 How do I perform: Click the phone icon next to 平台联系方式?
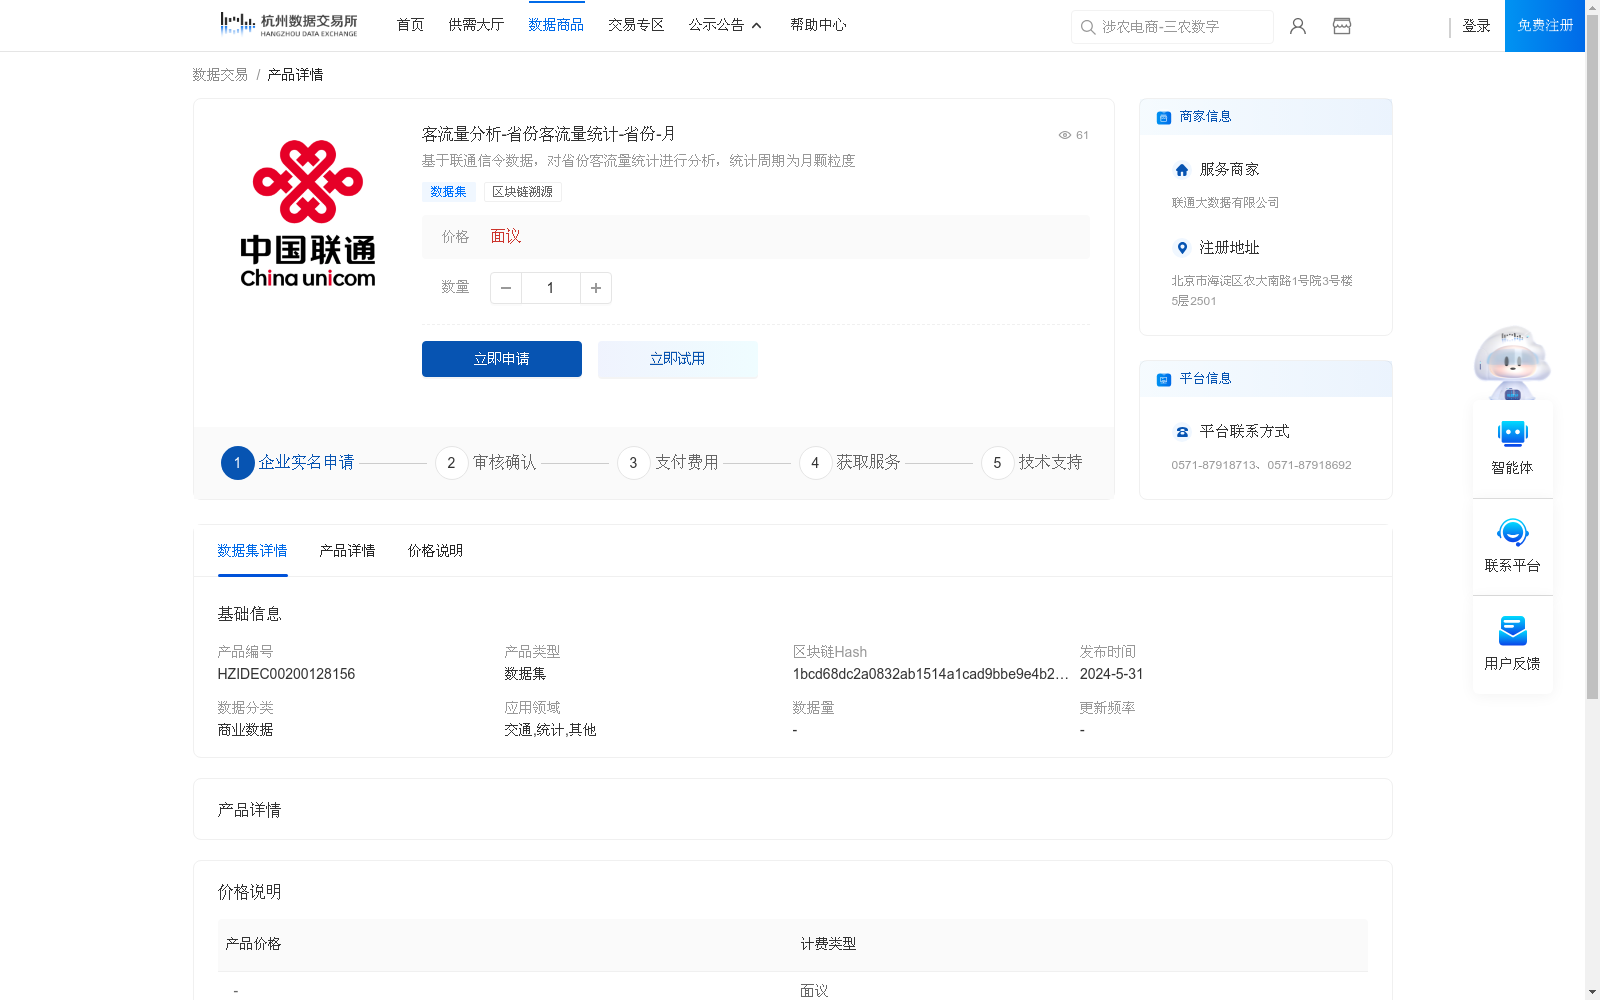[x=1181, y=432]
